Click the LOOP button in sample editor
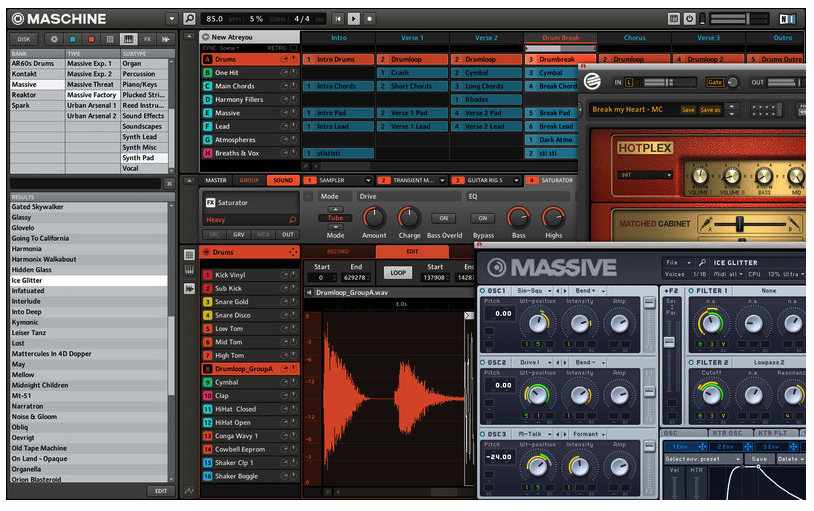 [399, 272]
